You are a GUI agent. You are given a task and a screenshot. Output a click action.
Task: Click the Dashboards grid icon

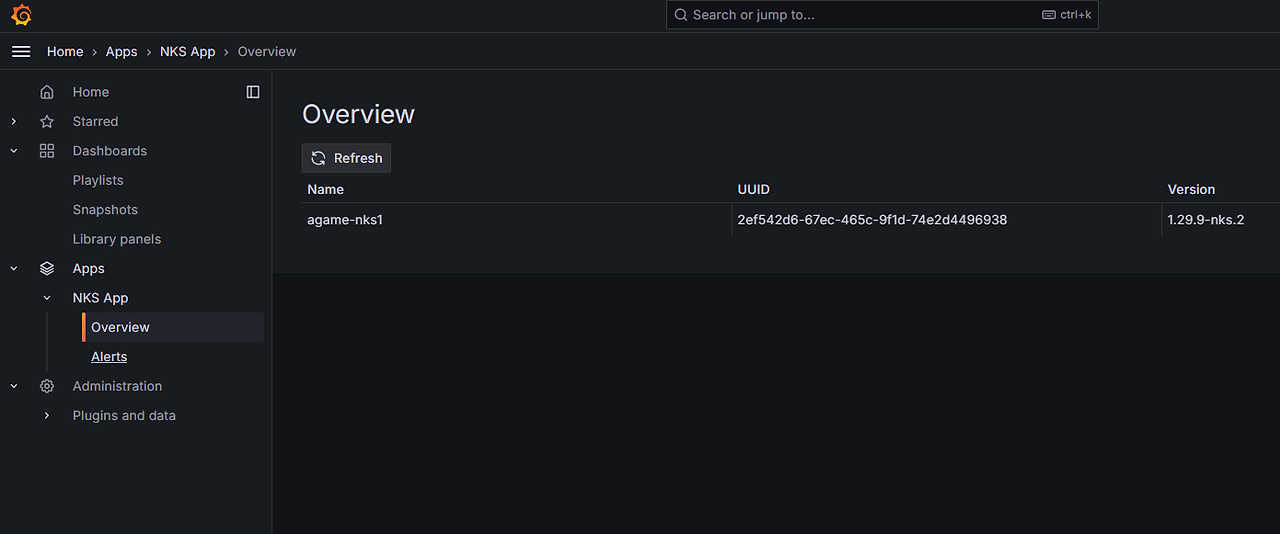tap(47, 151)
